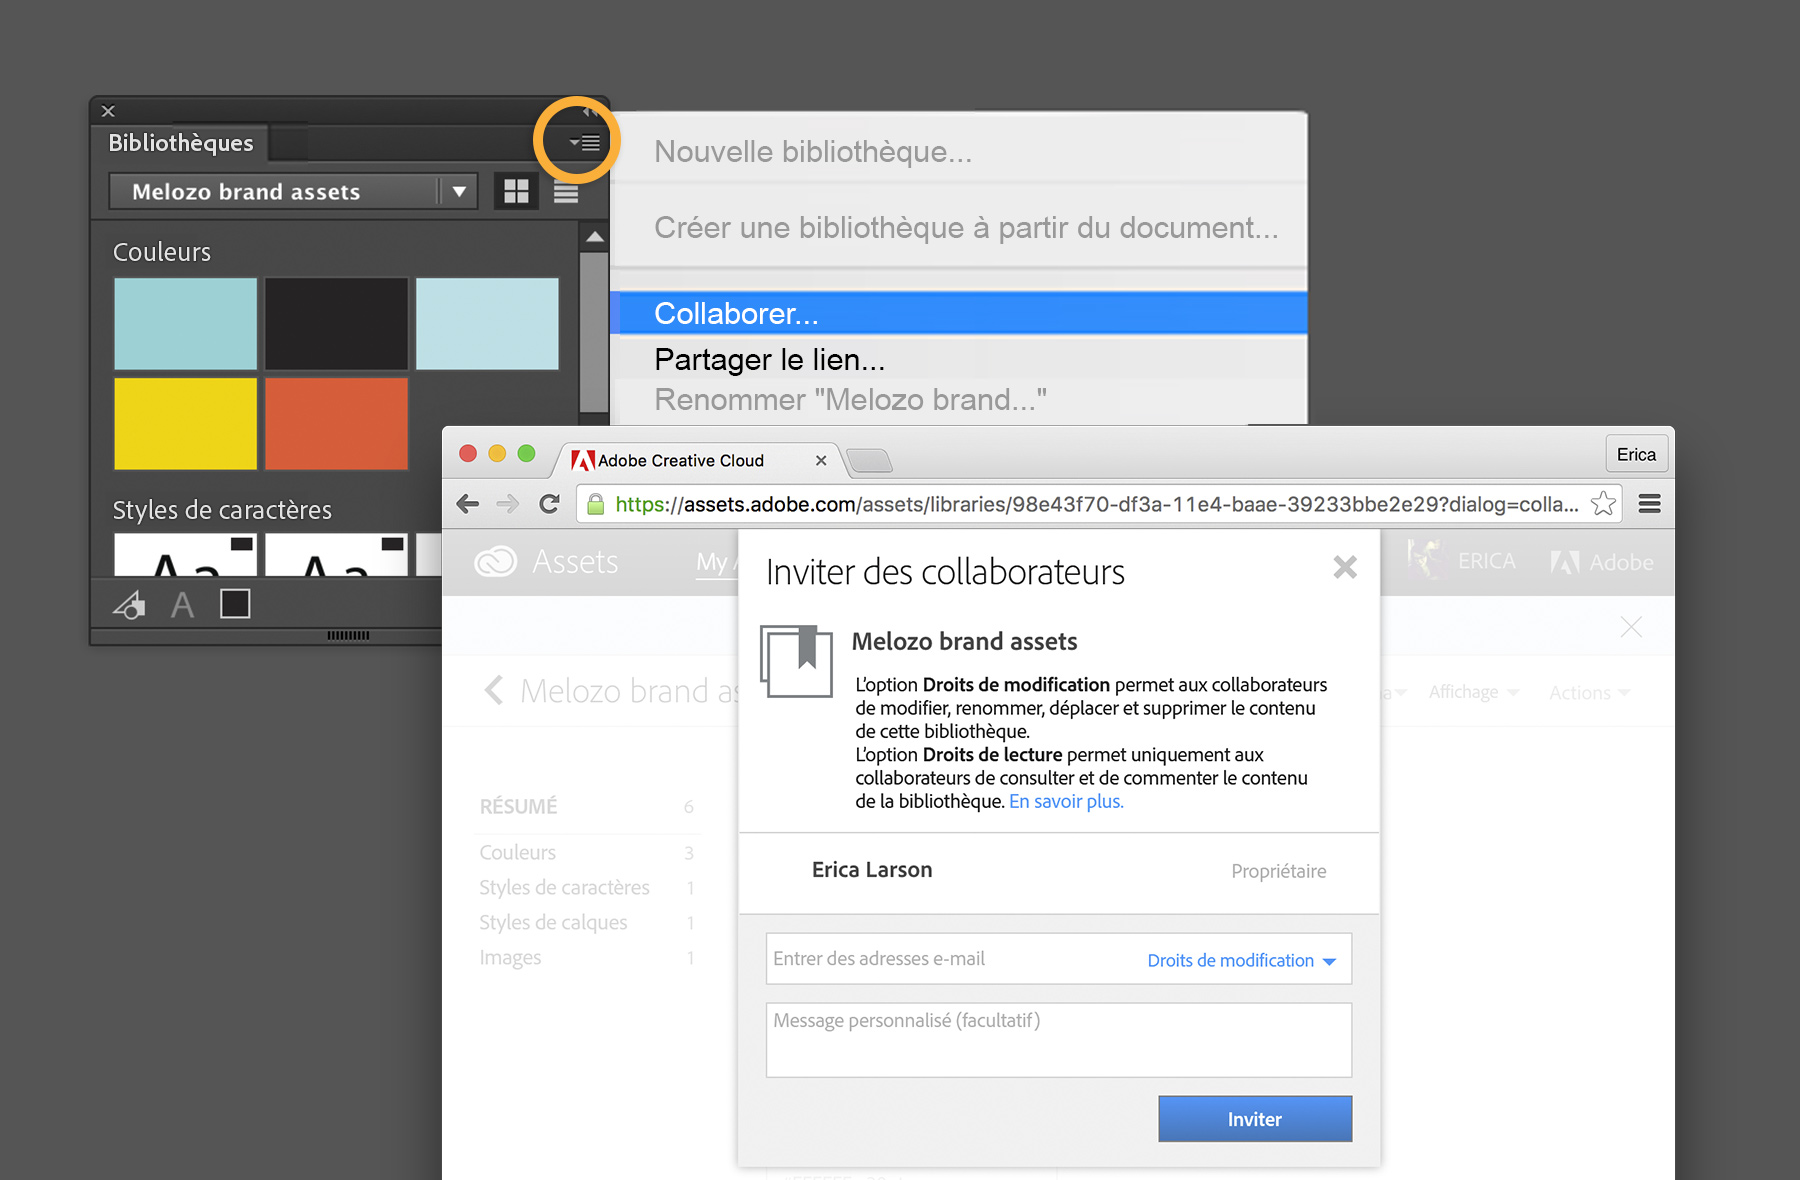
Task: Pick the pale blue color swatch
Action: point(487,324)
